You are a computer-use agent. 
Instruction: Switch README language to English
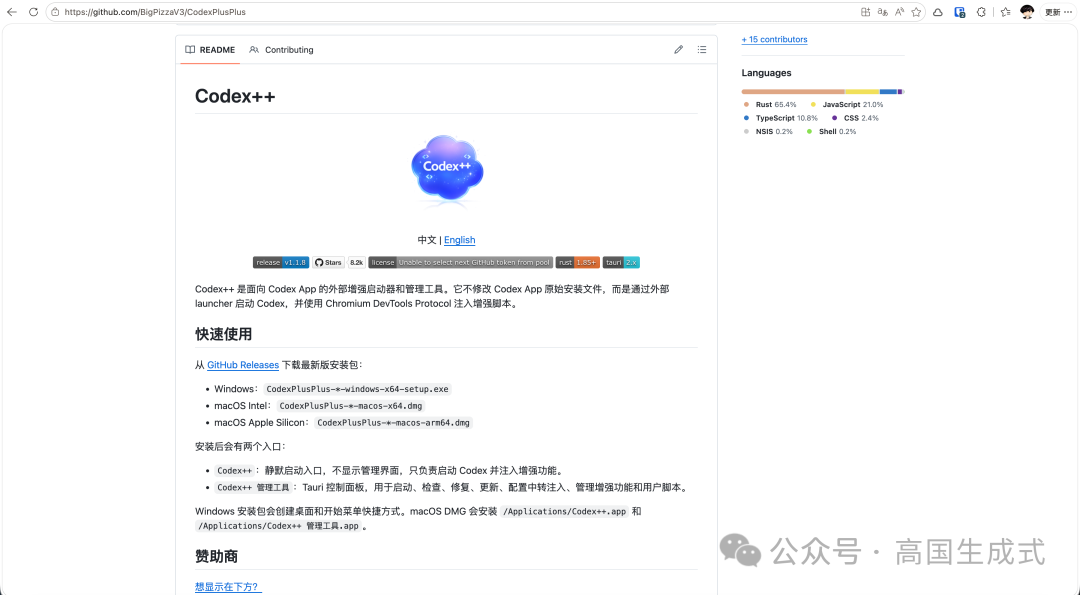459,240
